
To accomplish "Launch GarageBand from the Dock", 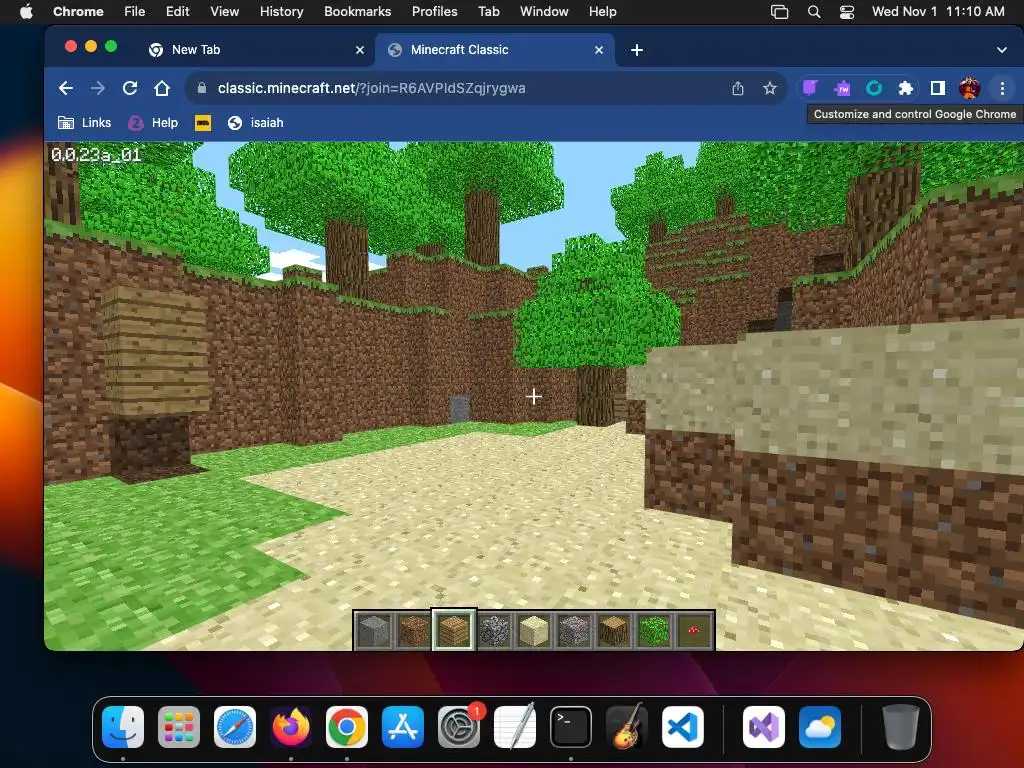I will [x=627, y=727].
